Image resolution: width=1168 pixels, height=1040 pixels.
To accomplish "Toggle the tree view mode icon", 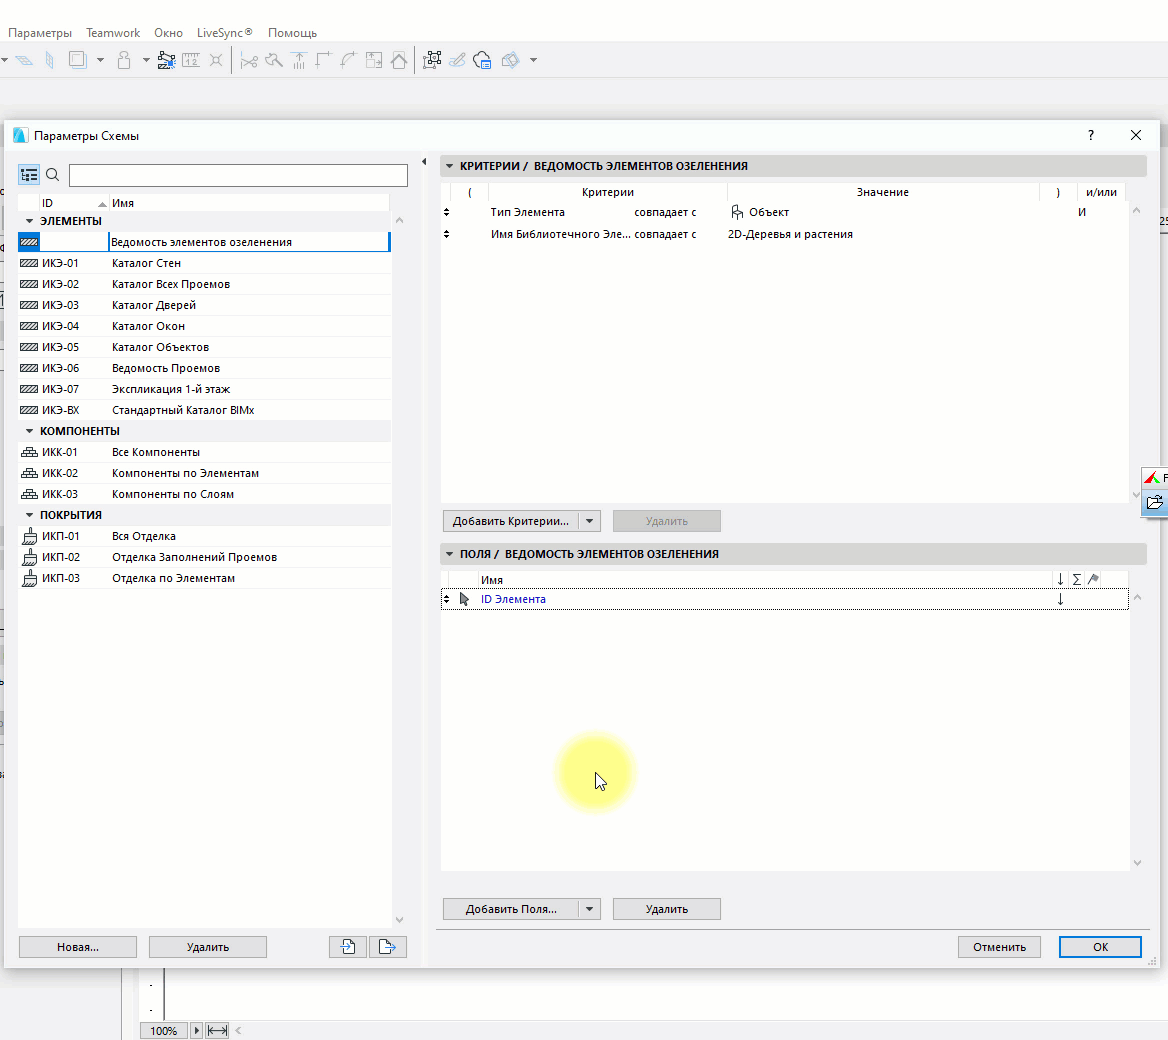I will [29, 175].
